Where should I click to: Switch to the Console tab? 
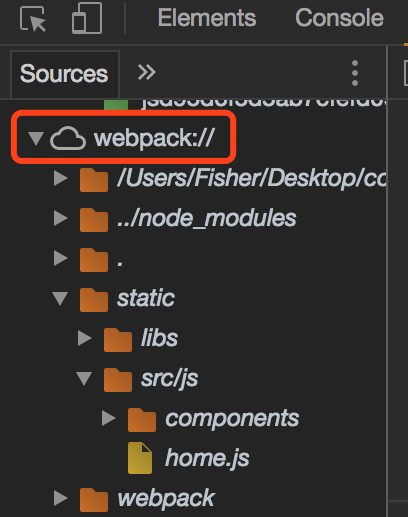339,18
